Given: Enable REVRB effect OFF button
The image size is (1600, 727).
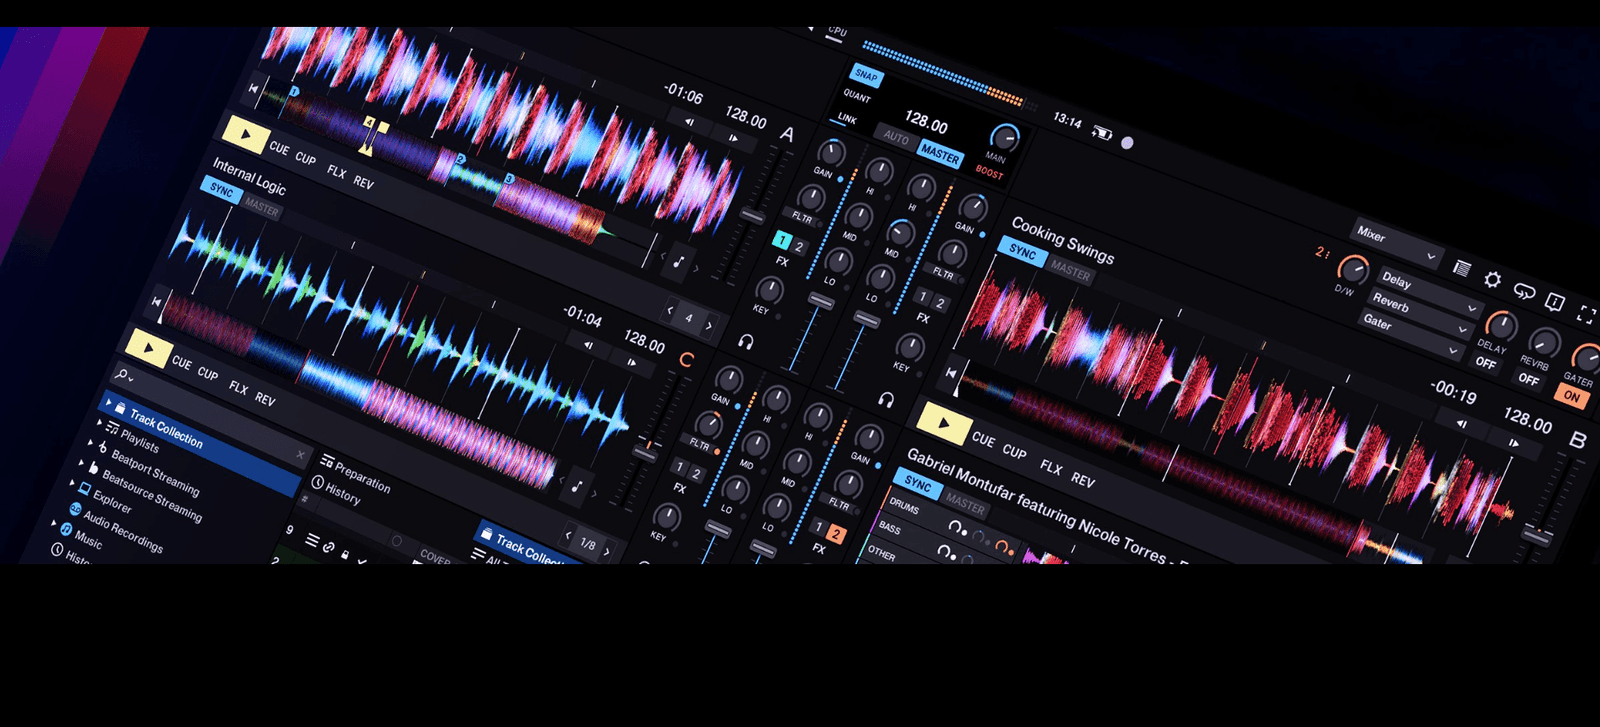Looking at the screenshot, I should (x=1529, y=378).
